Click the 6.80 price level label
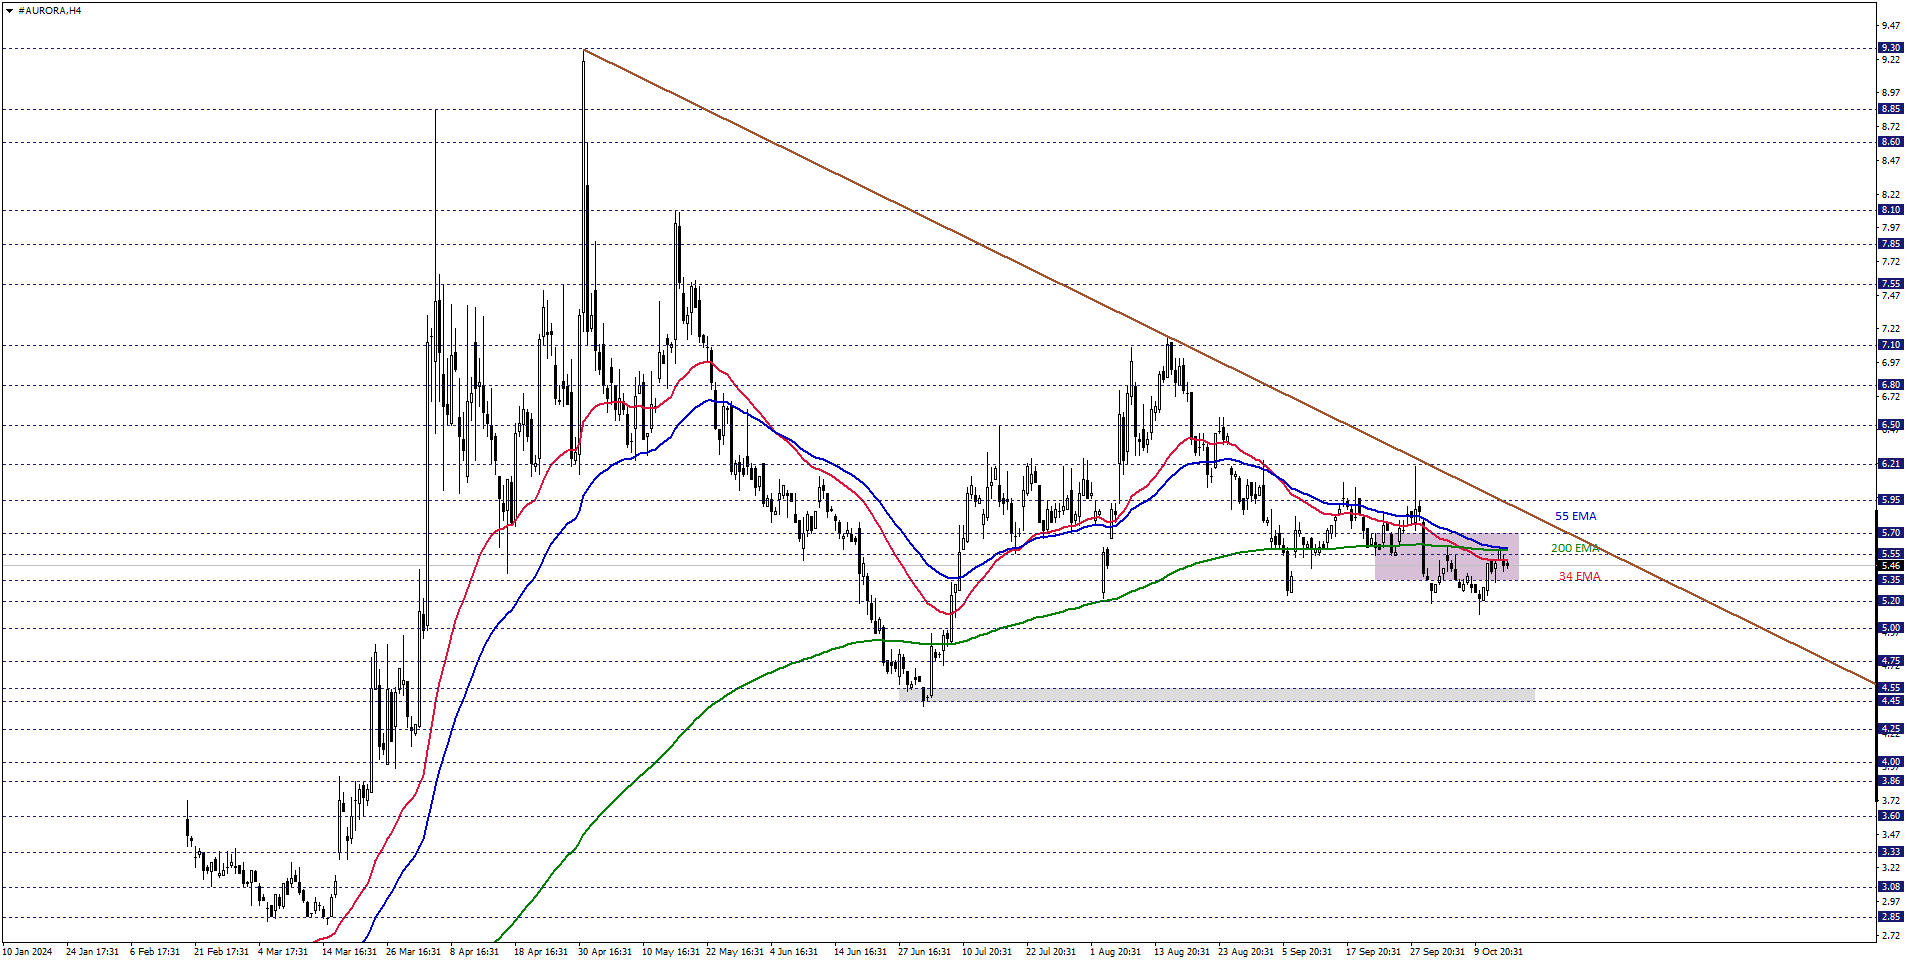Viewport: 1916px width, 963px height. [1890, 385]
